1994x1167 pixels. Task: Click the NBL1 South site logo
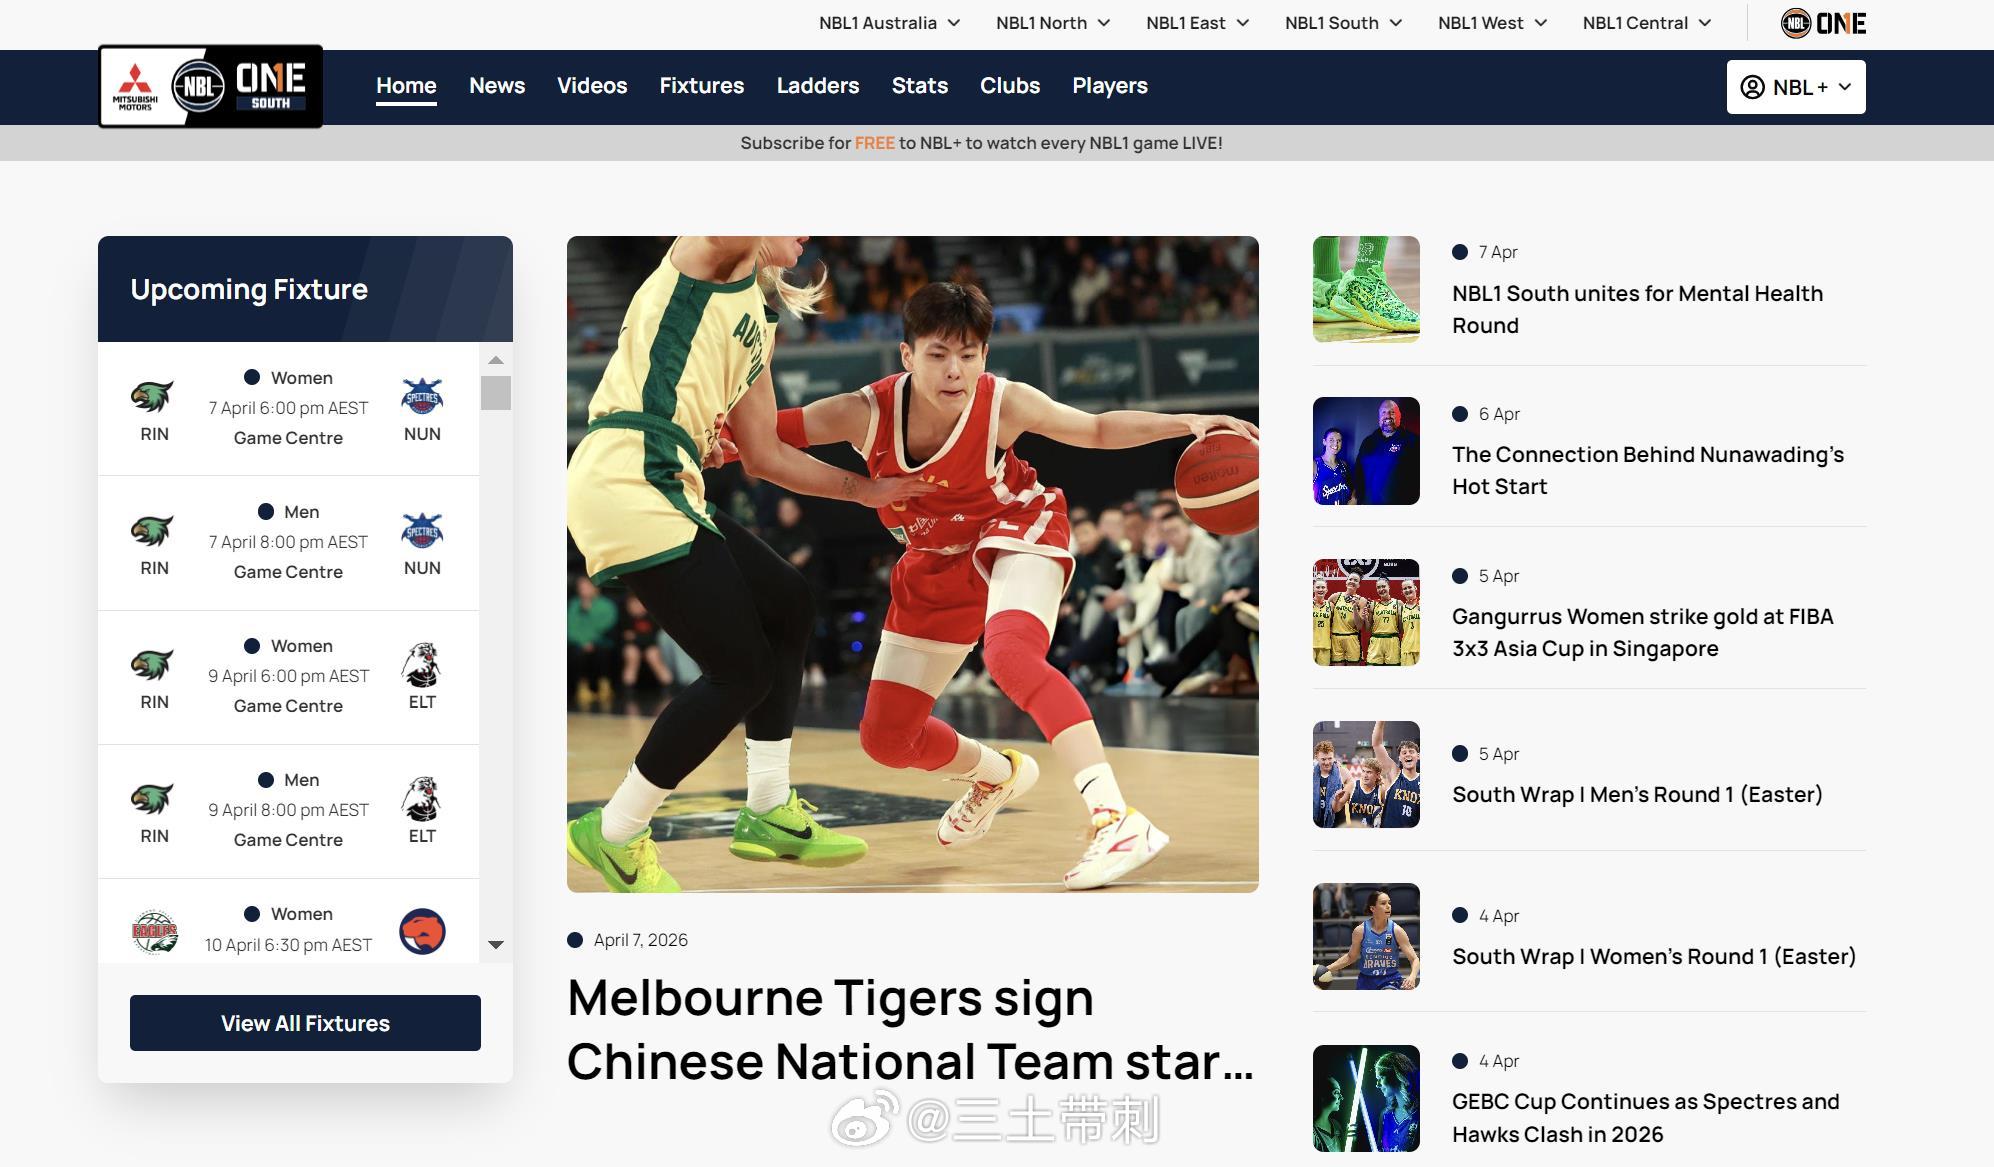[x=210, y=86]
